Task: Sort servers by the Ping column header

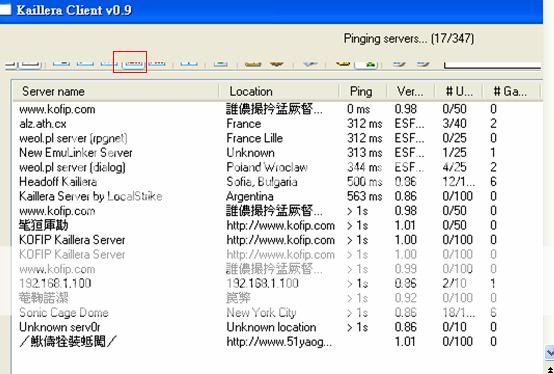Action: tap(363, 91)
